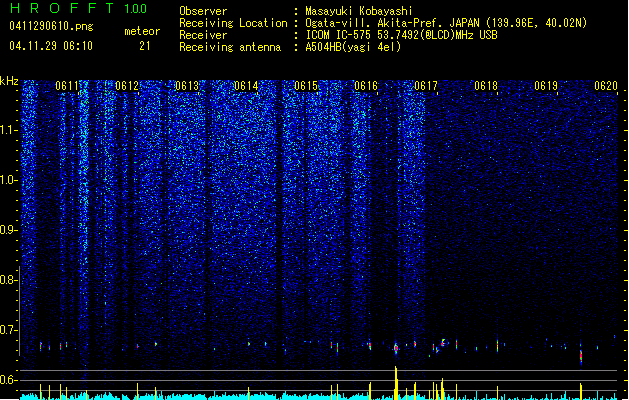Screen dimensions: 629x400
Task: Click the 0618 time marker
Action: pyautogui.click(x=486, y=86)
